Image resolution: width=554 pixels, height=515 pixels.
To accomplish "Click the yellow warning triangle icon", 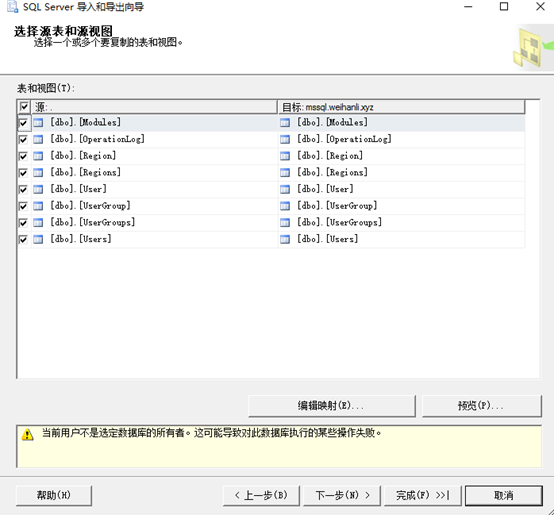I will tap(28, 435).
